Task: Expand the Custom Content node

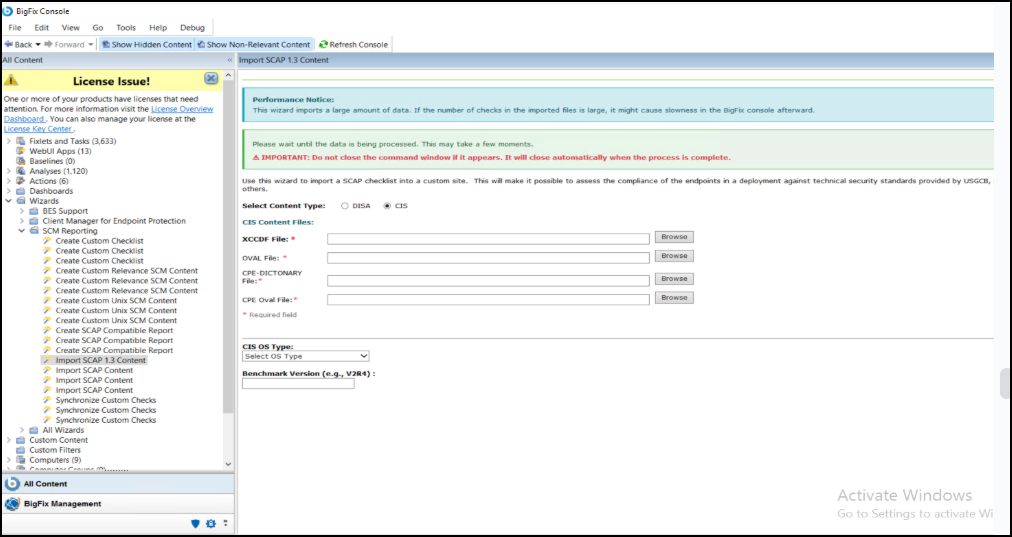Action: tap(8, 440)
